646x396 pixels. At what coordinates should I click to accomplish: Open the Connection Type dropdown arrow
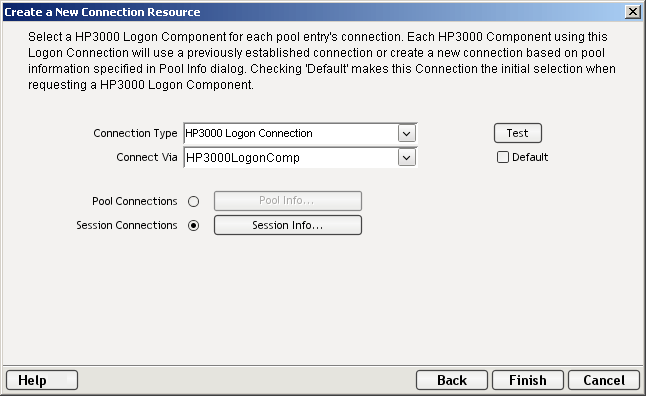point(407,134)
